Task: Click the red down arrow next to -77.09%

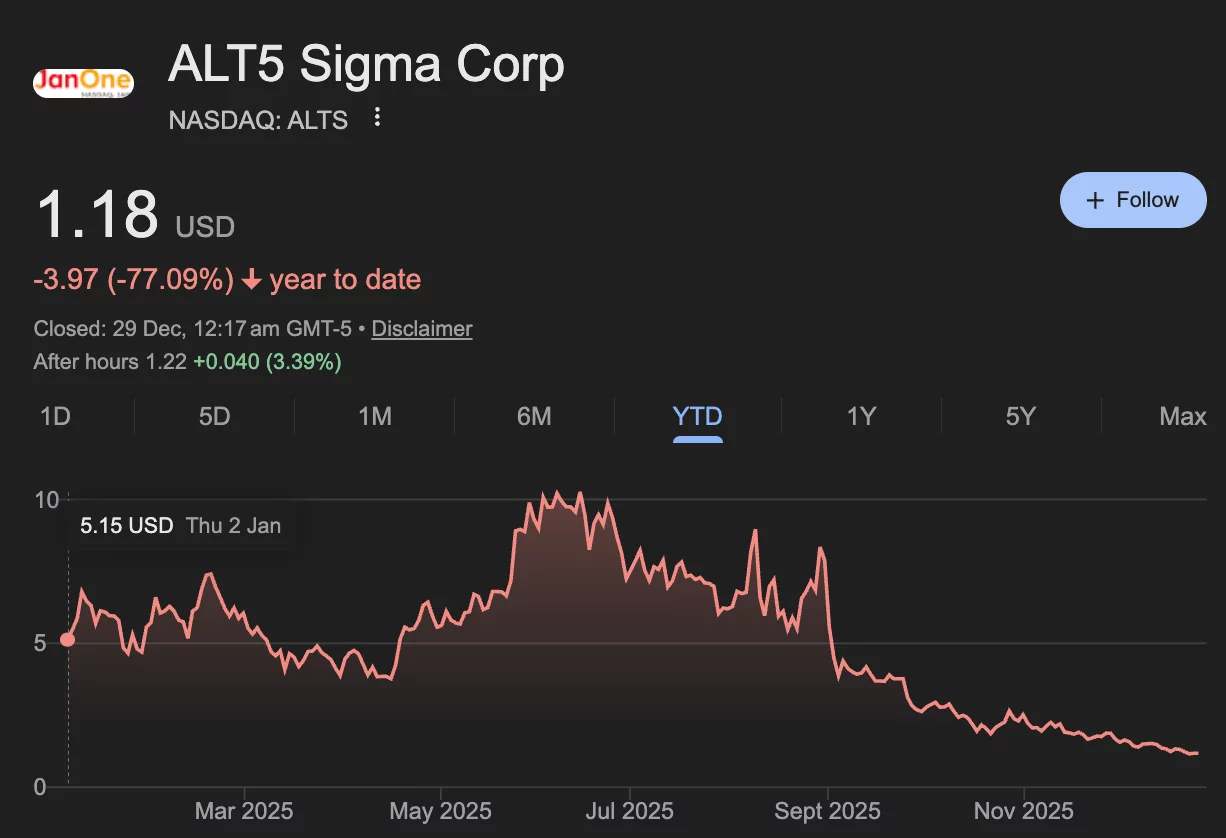Action: (252, 280)
